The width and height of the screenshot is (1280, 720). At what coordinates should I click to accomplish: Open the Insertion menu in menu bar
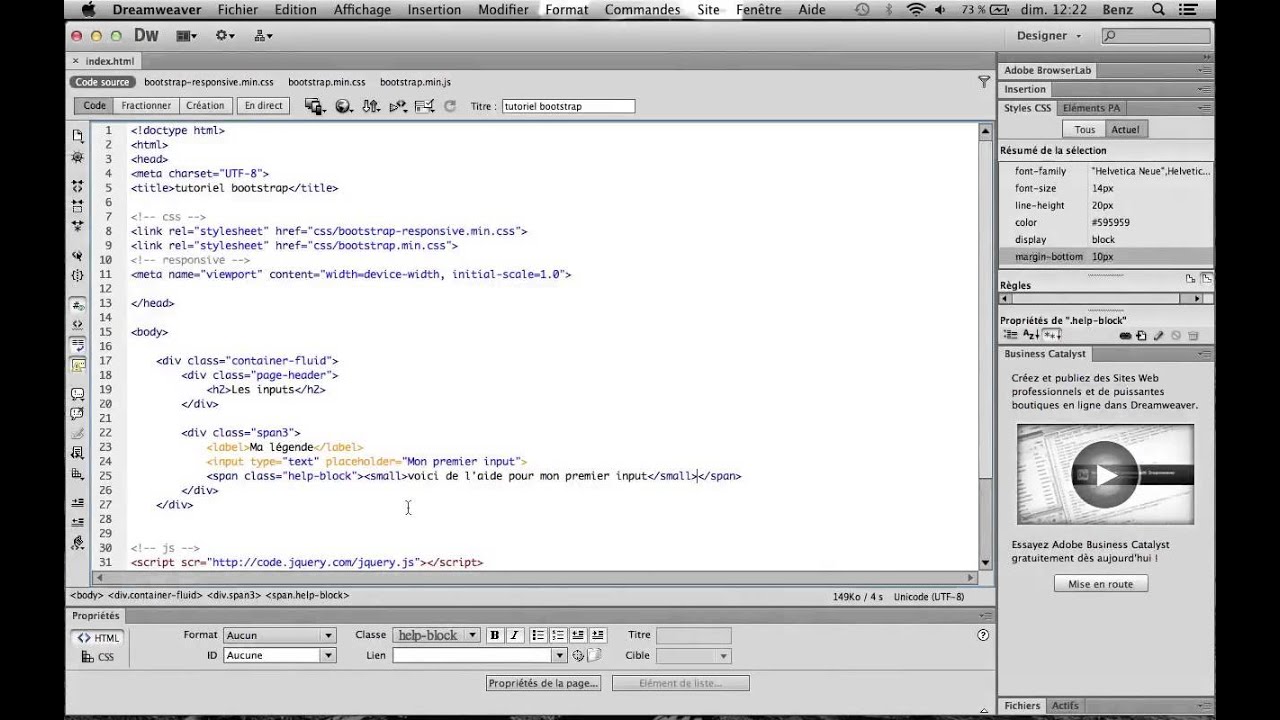tap(434, 10)
